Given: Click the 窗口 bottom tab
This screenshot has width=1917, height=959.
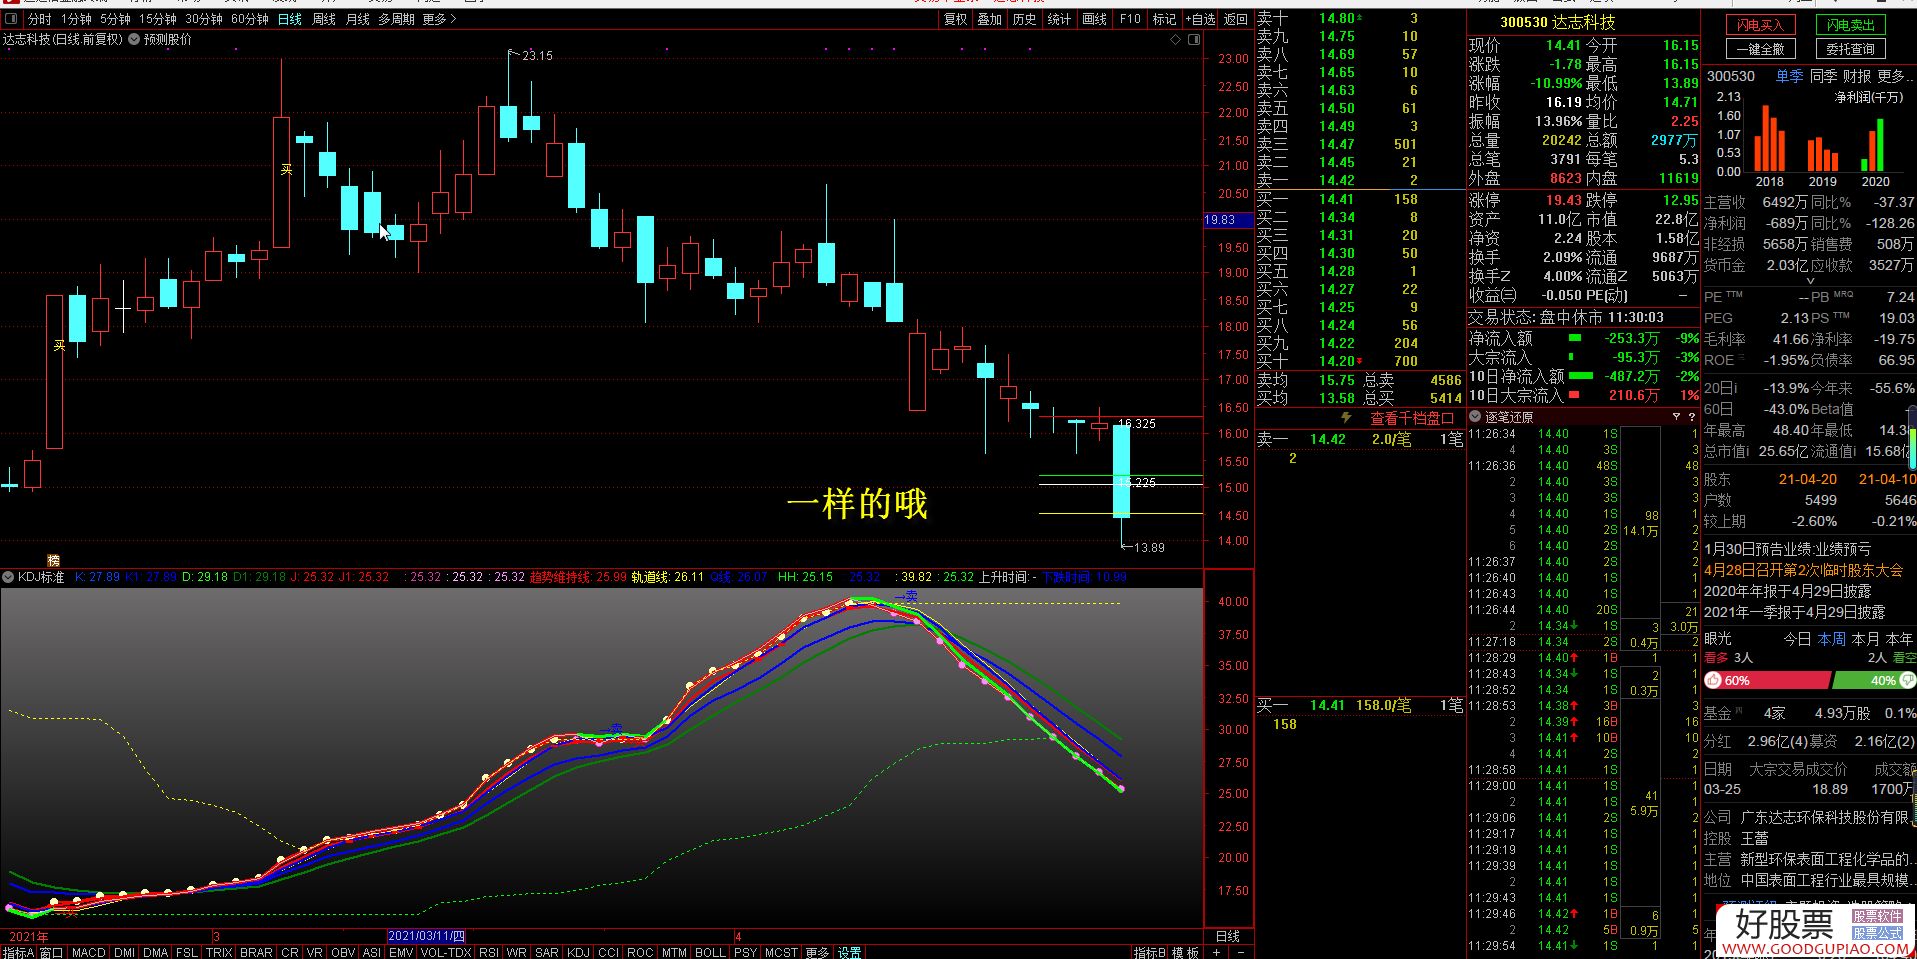Looking at the screenshot, I should pyautogui.click(x=51, y=952).
